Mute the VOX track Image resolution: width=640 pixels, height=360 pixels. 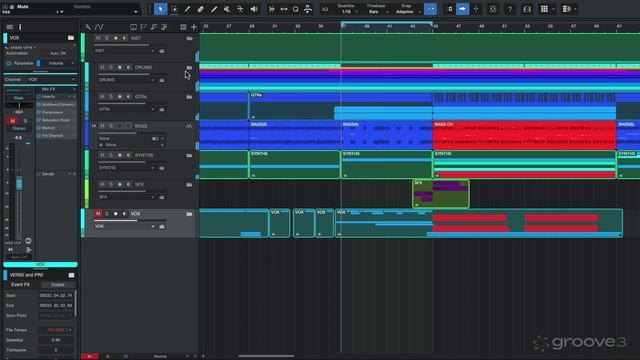tap(98, 214)
